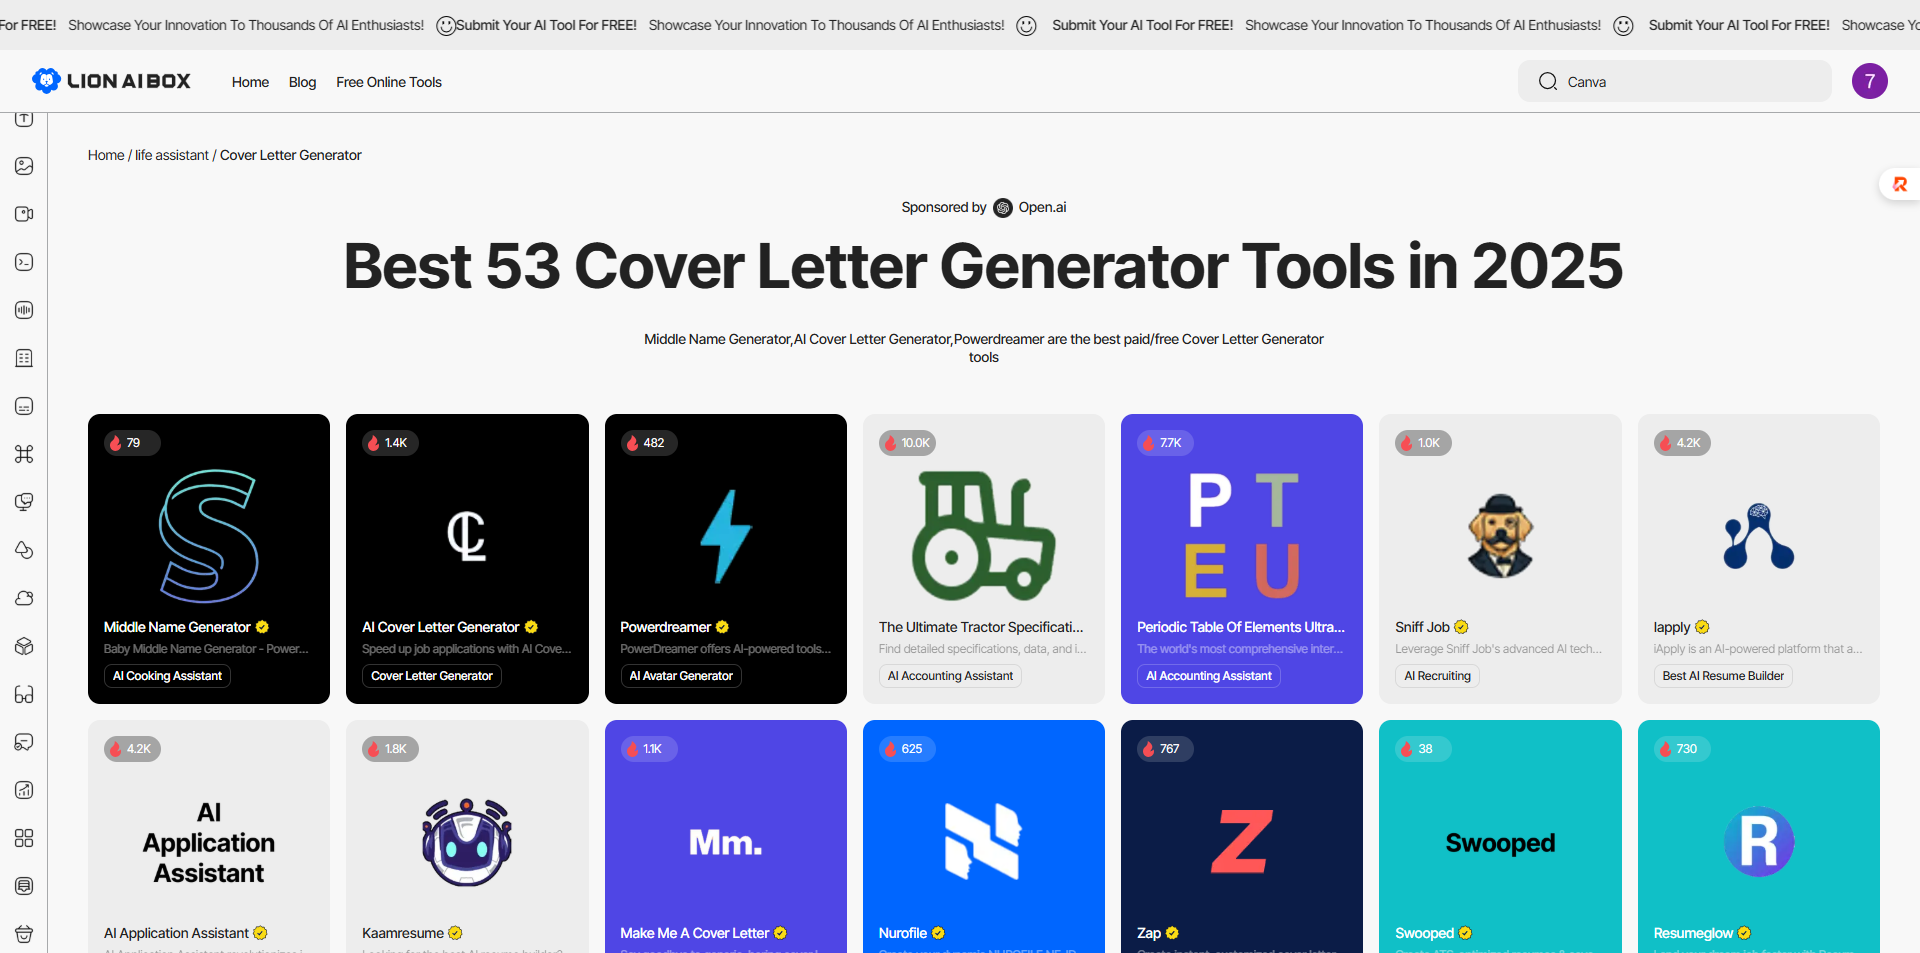
Task: Click the Open.ai sponsor link
Action: 1041,207
